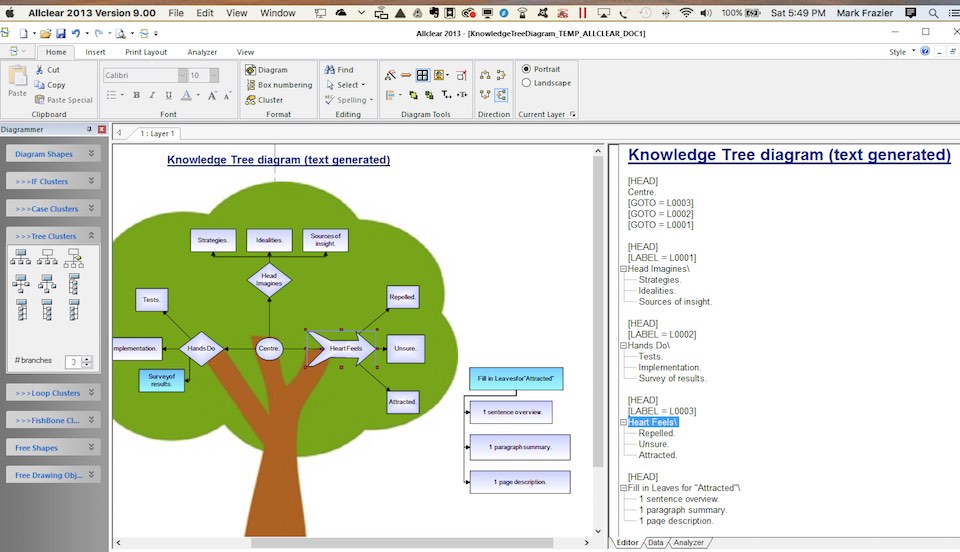Click the Bold formatting icon
The height and width of the screenshot is (552, 960).
(x=137, y=96)
